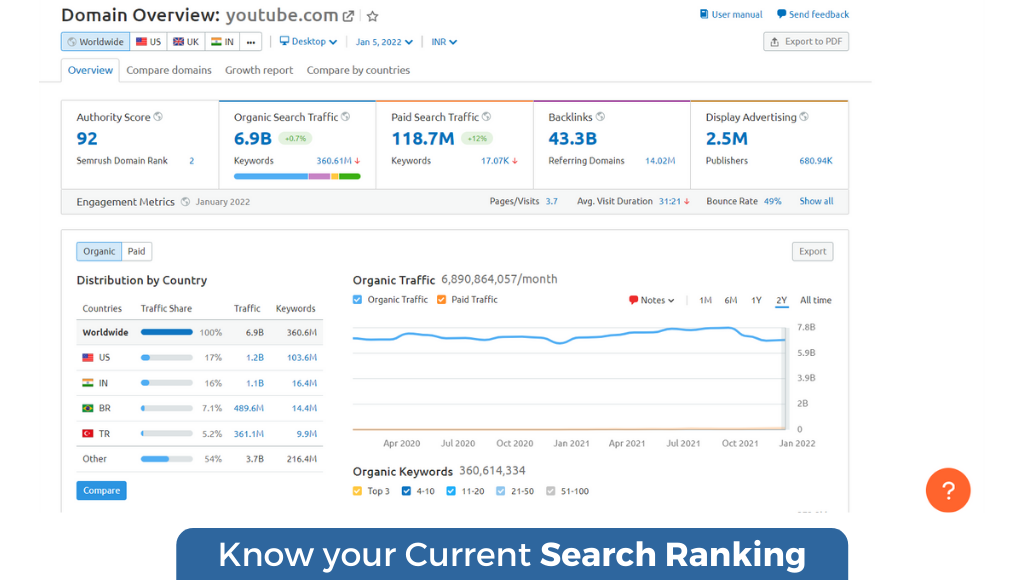Click organic keywords distribution color bar
The height and width of the screenshot is (580, 1024).
click(x=297, y=176)
